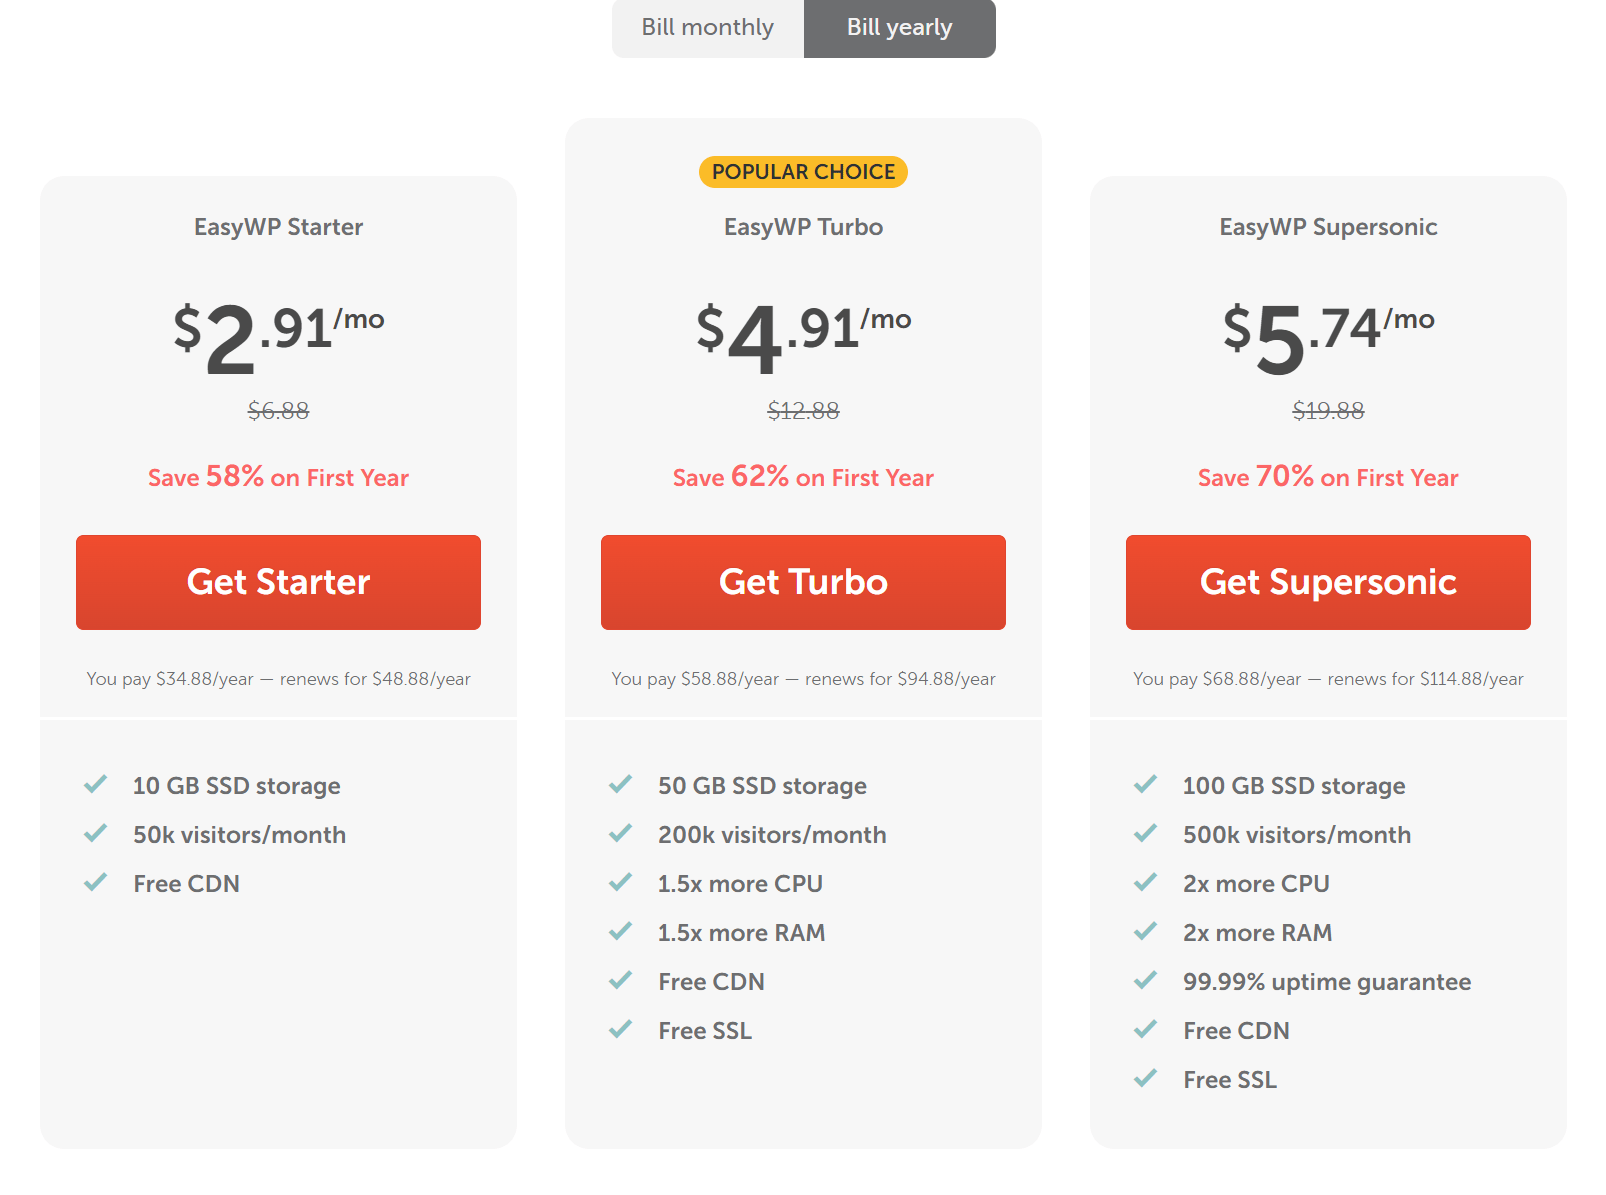1606x1195 pixels.
Task: Click the Get Turbo button
Action: (x=803, y=582)
